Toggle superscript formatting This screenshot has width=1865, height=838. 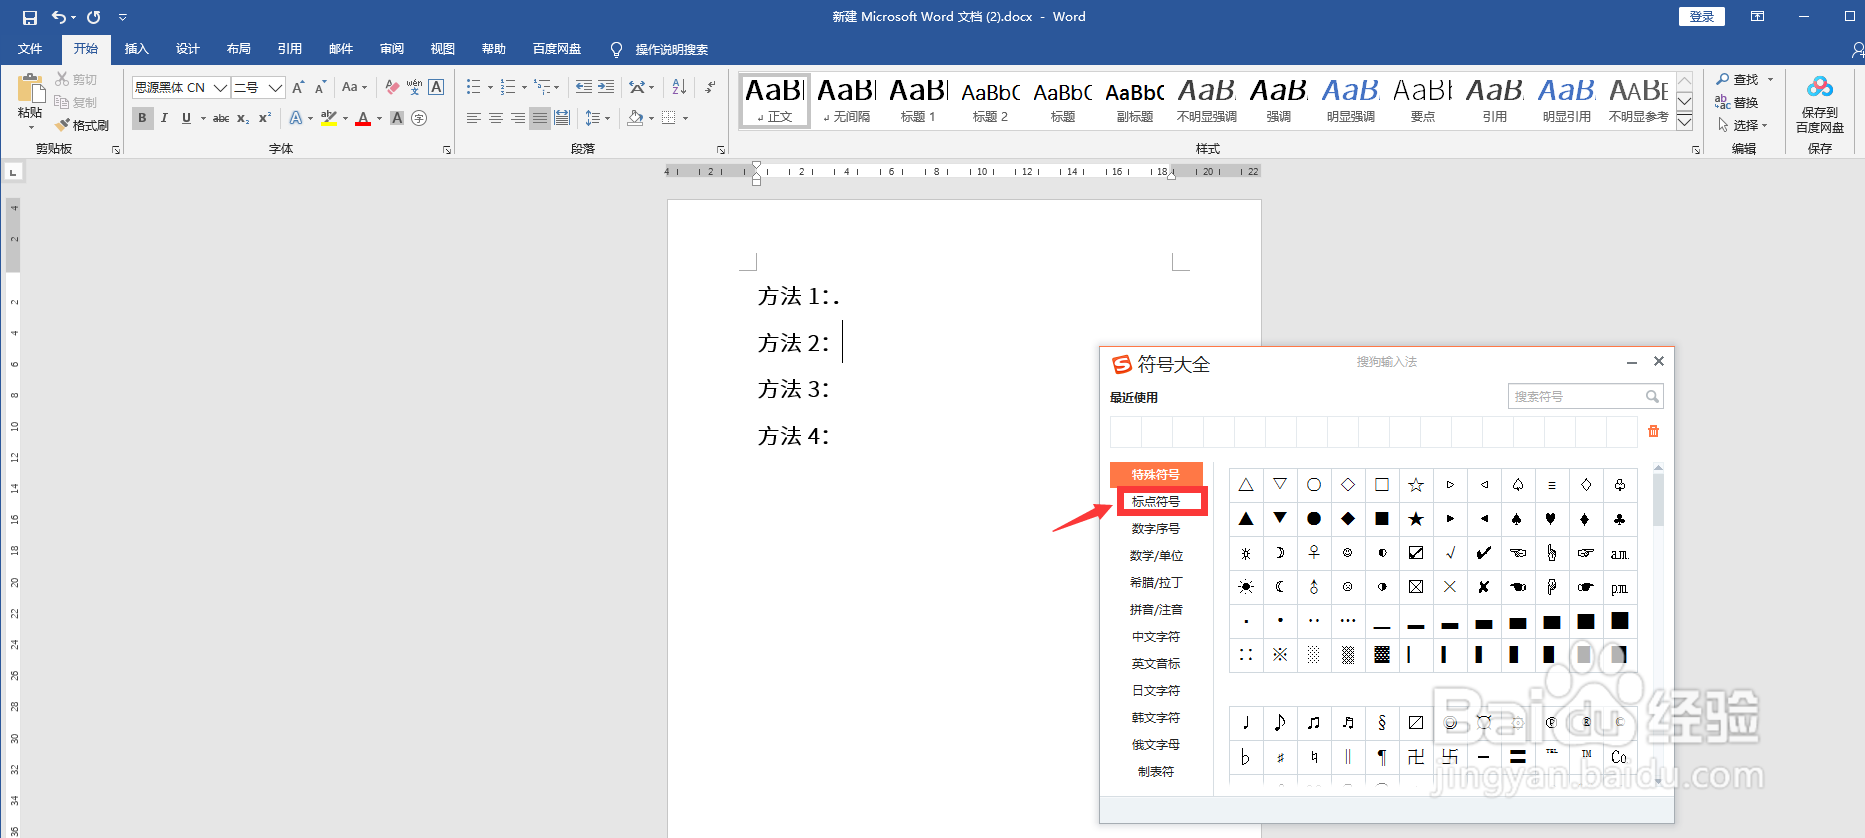(264, 118)
